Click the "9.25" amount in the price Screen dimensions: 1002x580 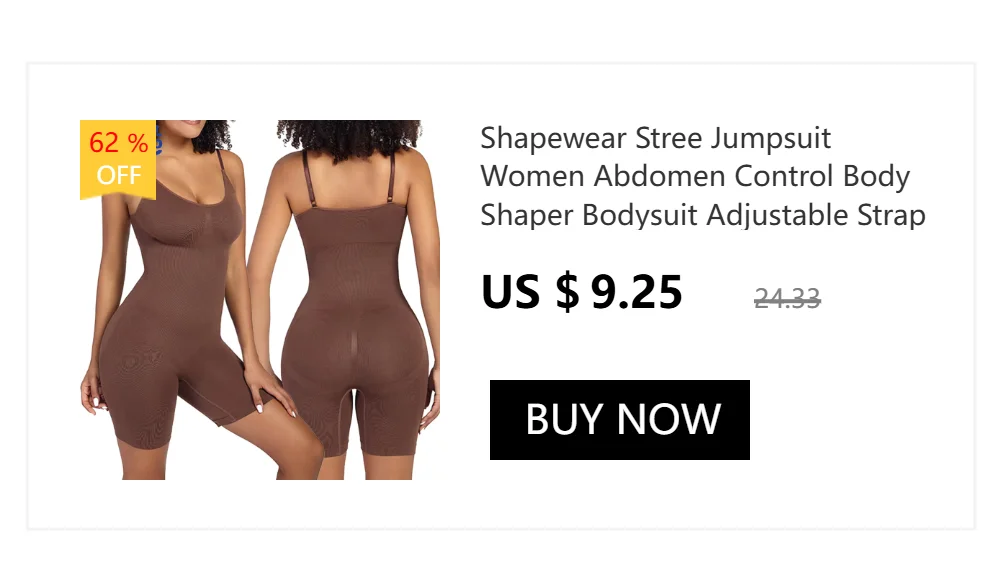click(x=636, y=292)
